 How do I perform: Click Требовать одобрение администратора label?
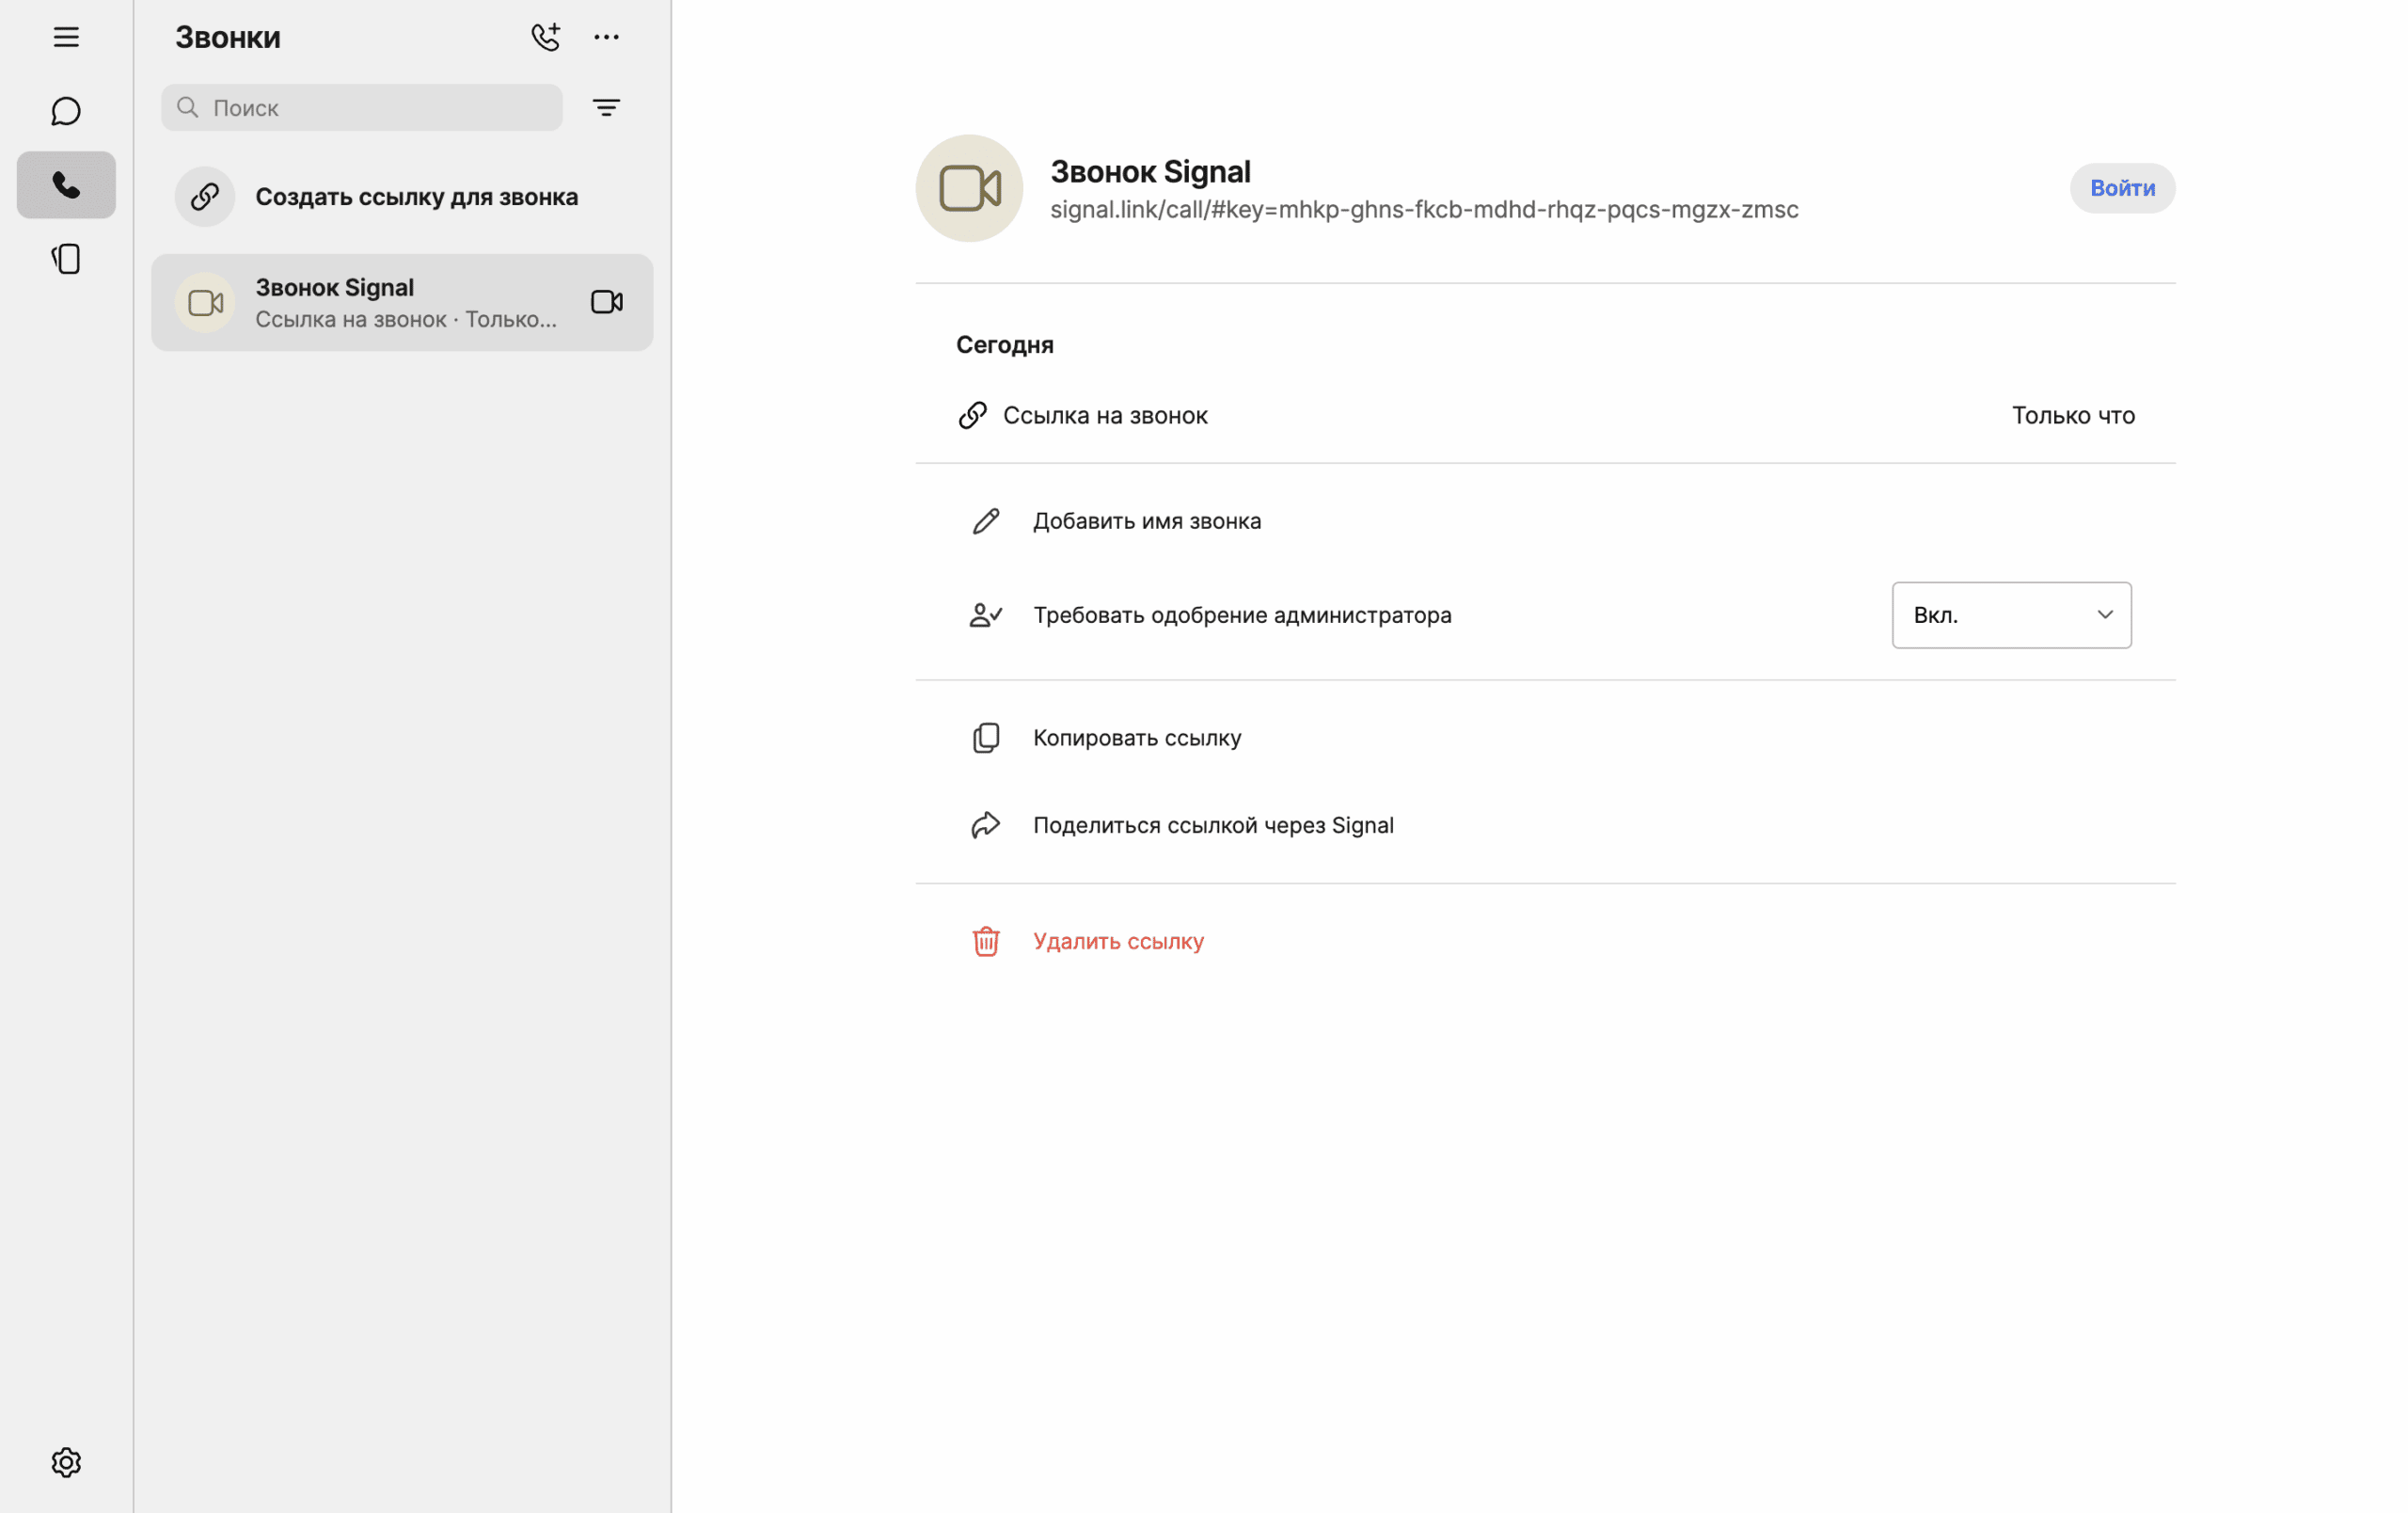coord(1242,615)
